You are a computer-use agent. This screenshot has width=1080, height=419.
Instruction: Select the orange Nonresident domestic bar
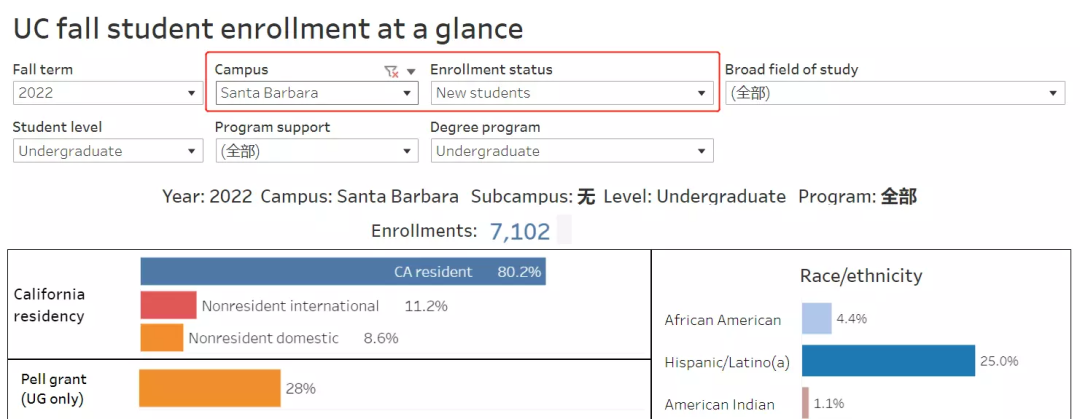[161, 338]
